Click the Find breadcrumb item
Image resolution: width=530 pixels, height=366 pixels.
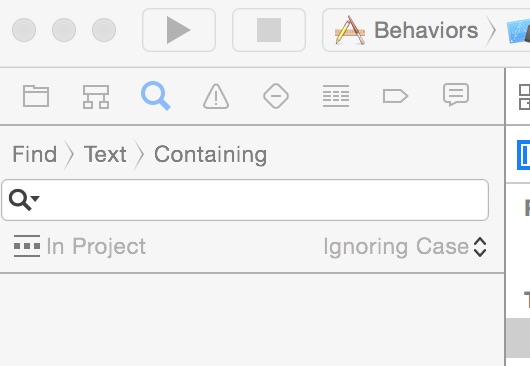[34, 154]
